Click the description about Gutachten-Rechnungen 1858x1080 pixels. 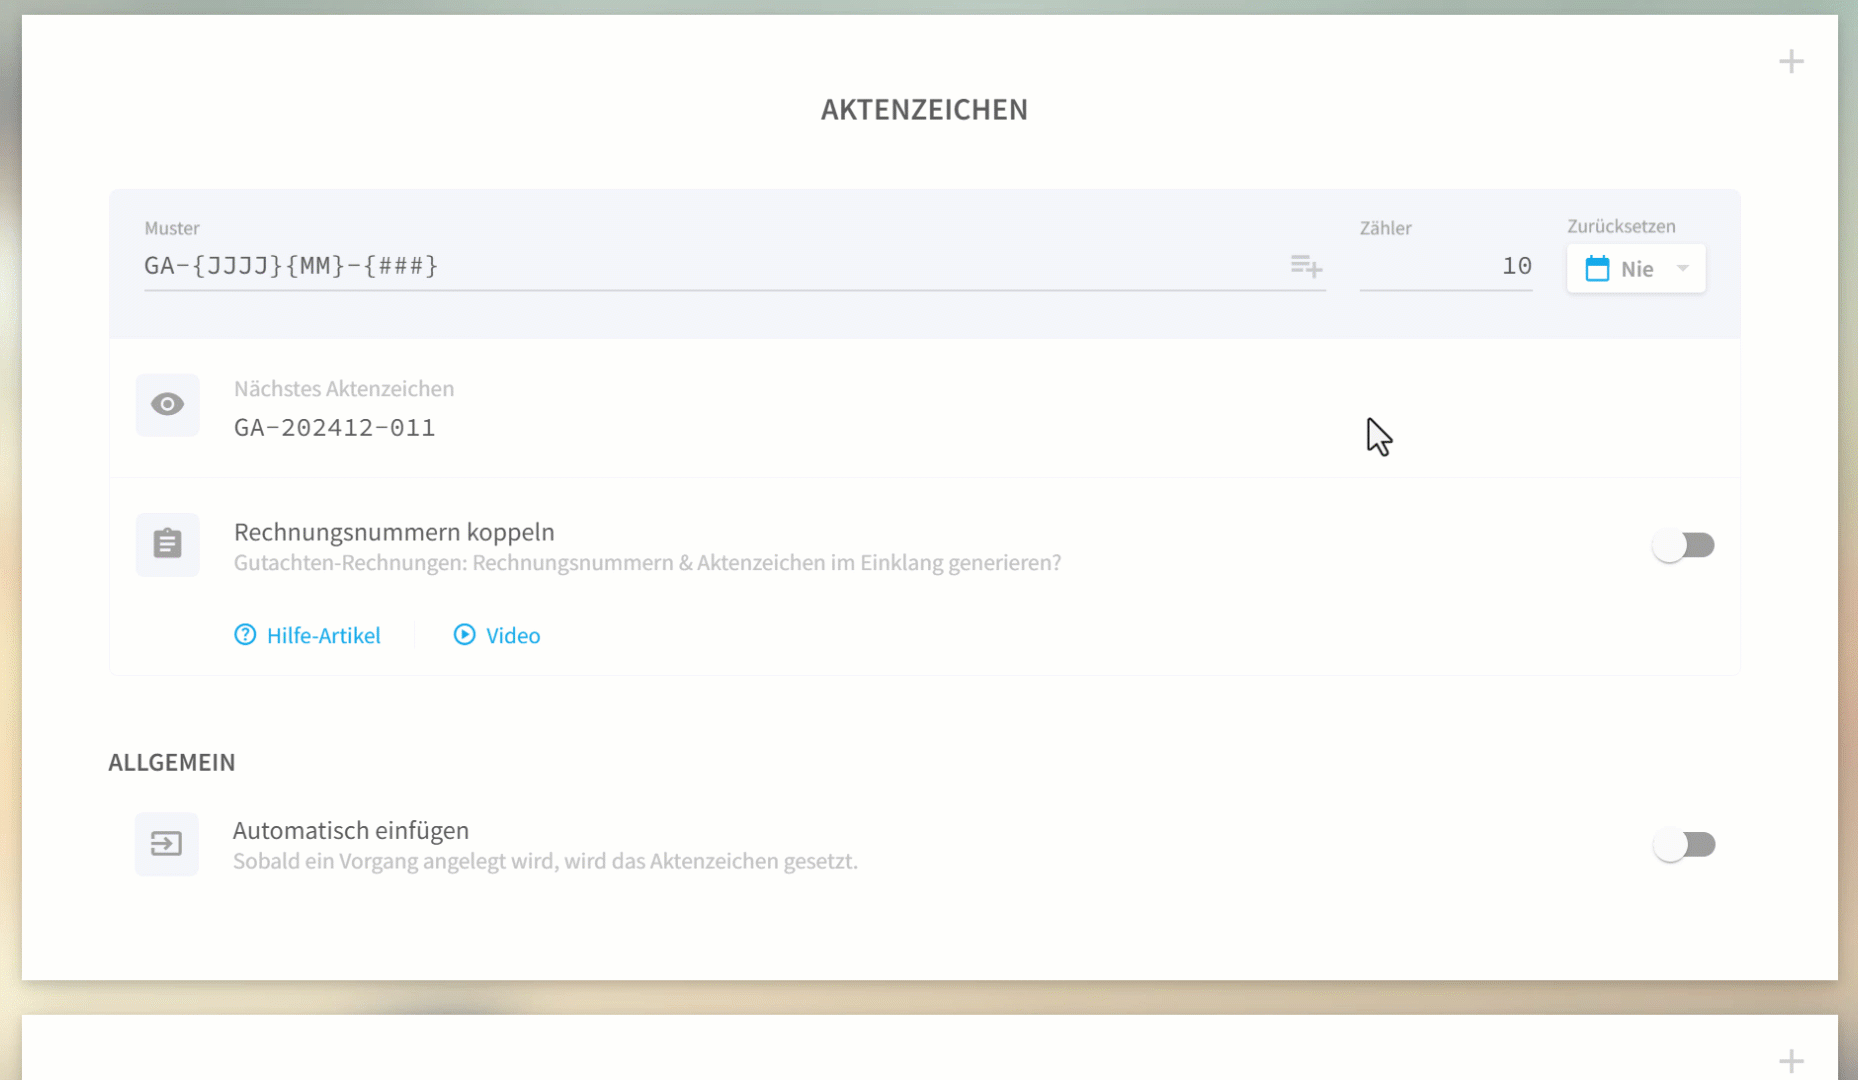tap(647, 563)
